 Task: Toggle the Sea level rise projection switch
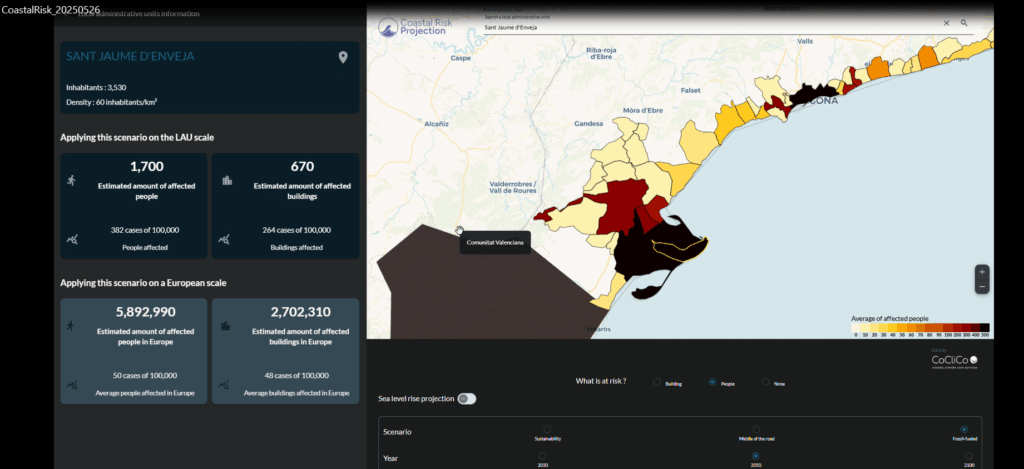(x=466, y=399)
